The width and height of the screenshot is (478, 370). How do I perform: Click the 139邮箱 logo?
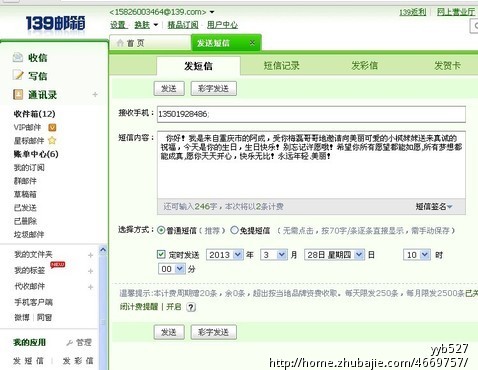point(55,23)
